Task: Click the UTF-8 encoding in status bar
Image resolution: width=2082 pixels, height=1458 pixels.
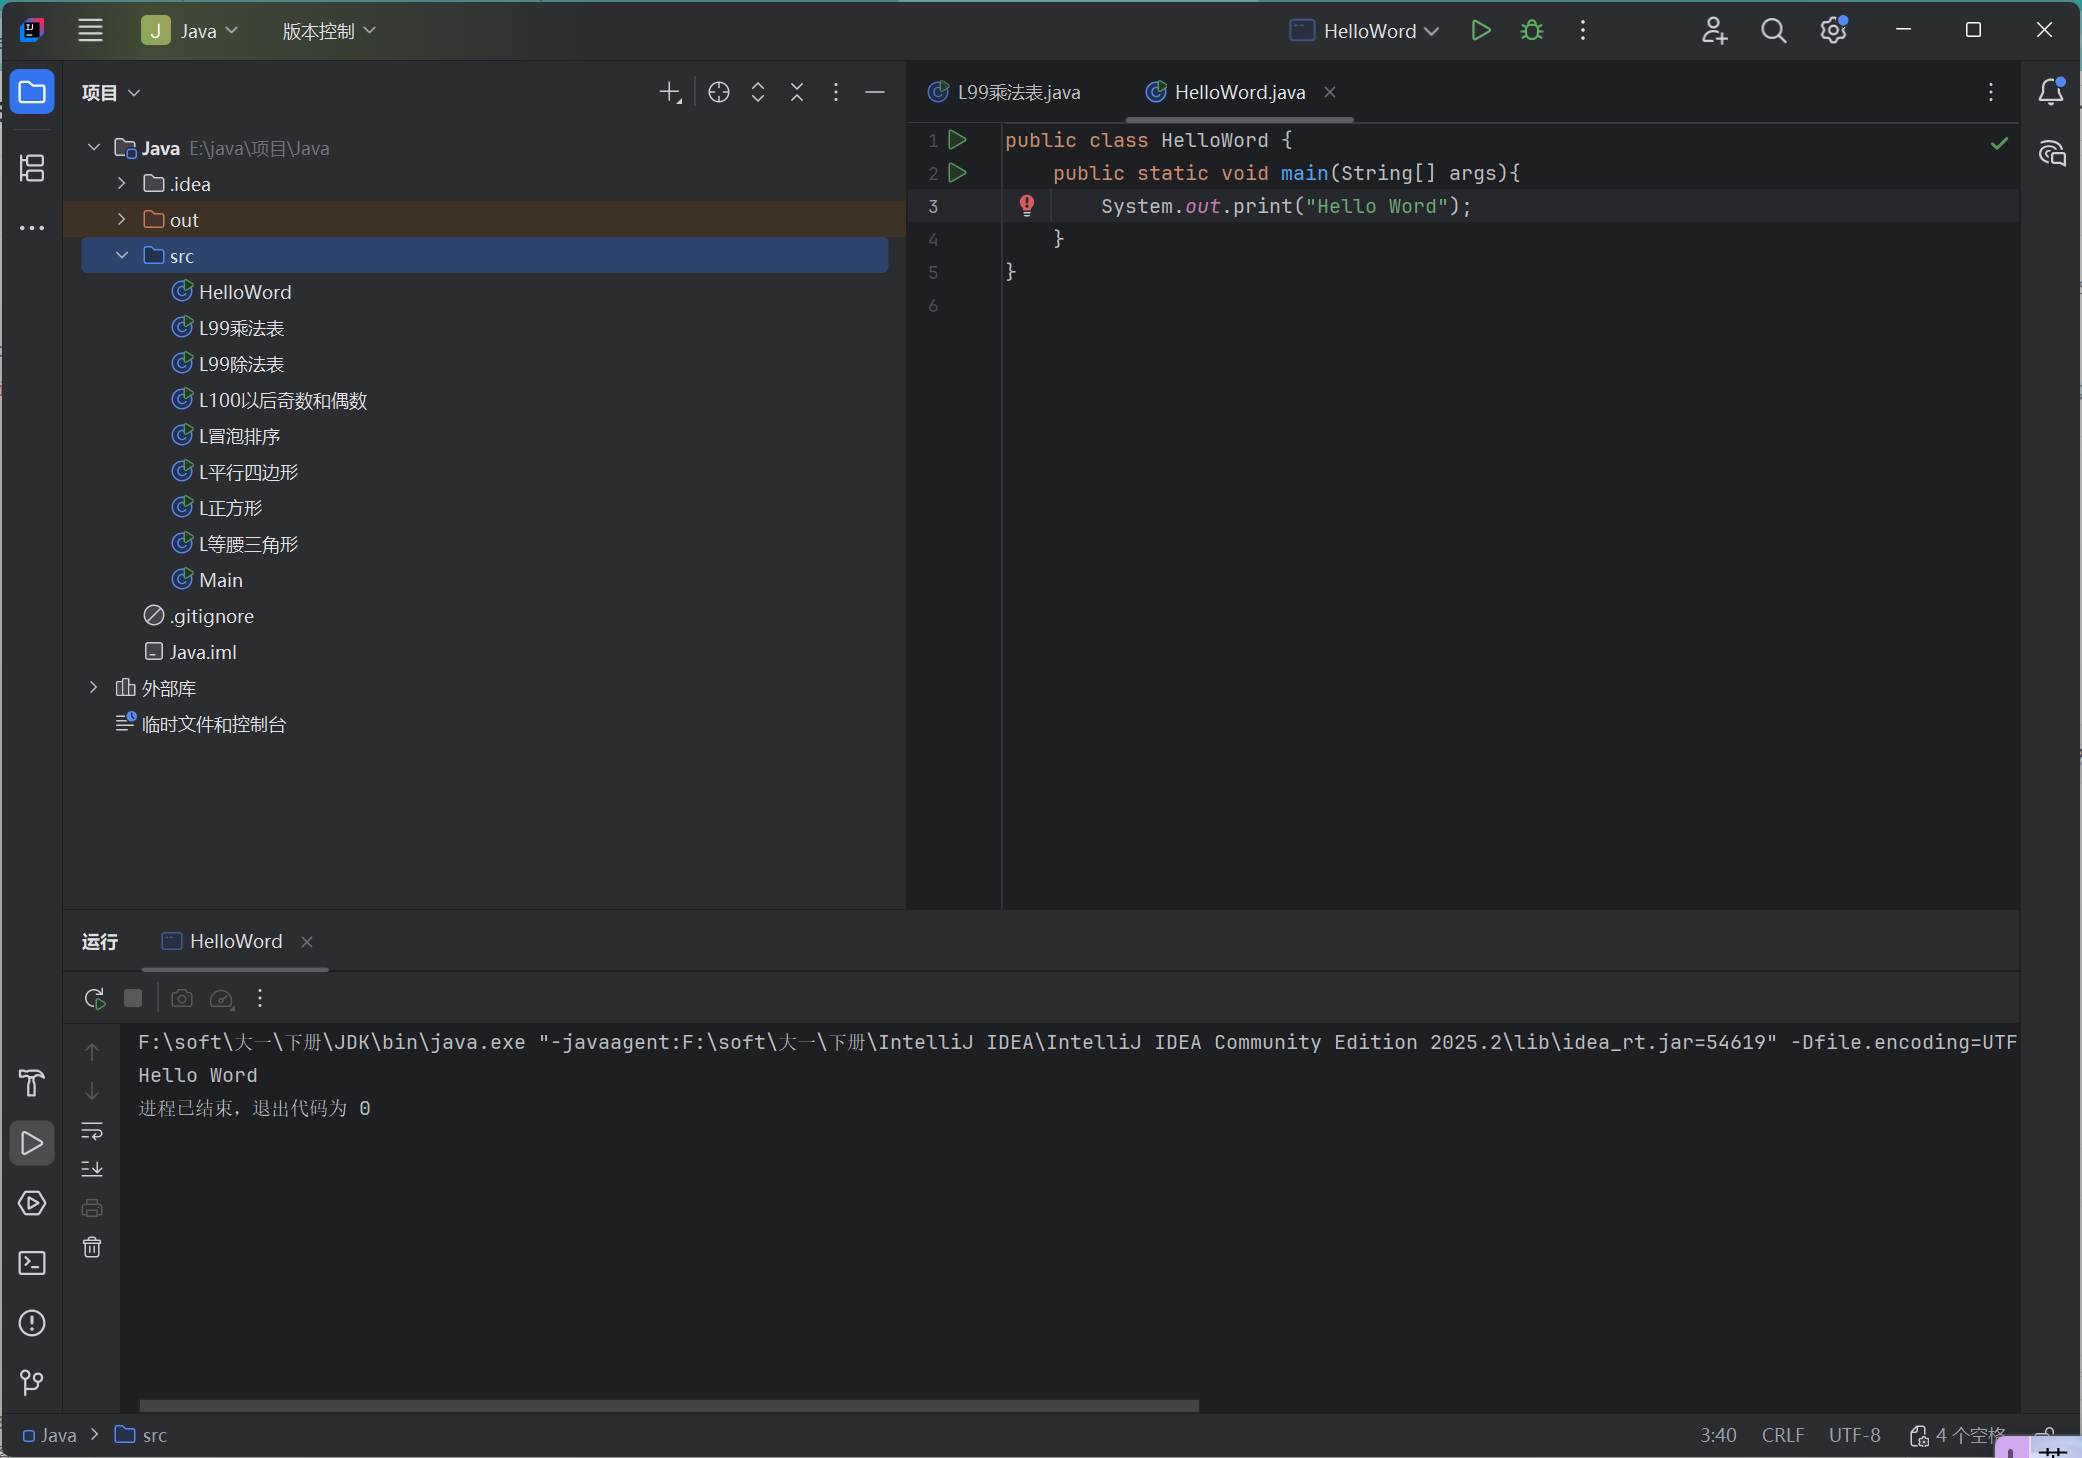Action: point(1854,1435)
